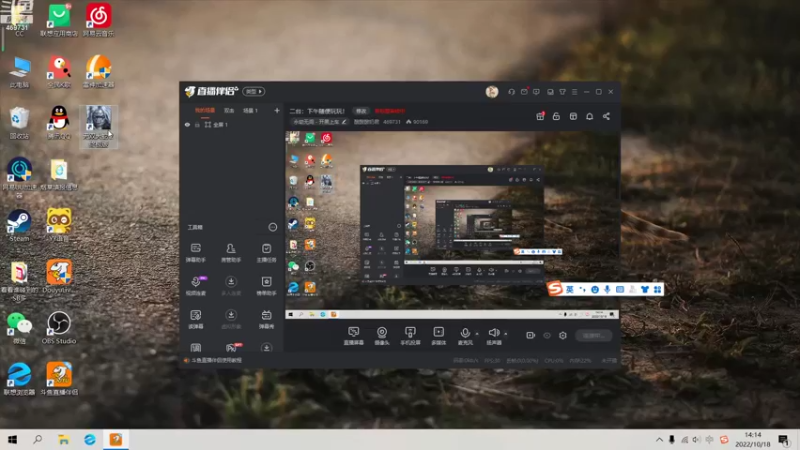Image resolution: width=800 pixels, height=450 pixels.
Task: Click the share icon in header row
Action: click(606, 116)
